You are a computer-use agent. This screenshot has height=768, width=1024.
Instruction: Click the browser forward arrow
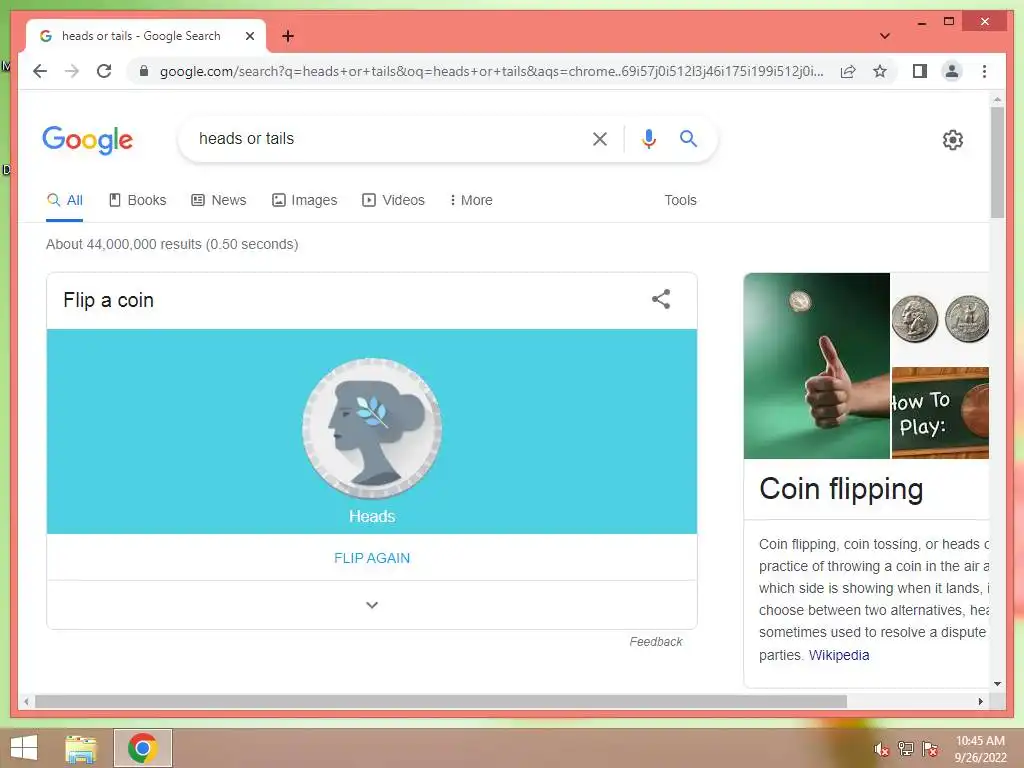click(x=72, y=71)
